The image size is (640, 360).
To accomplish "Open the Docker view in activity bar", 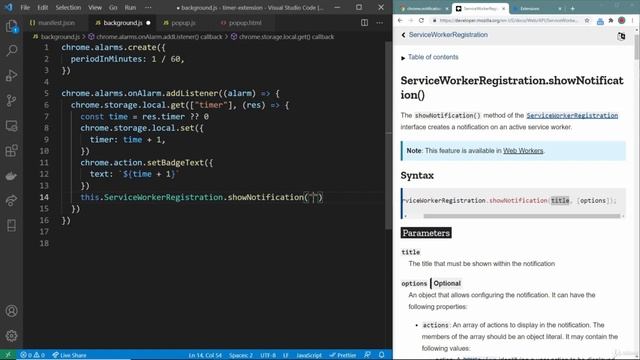I will click(11, 176).
